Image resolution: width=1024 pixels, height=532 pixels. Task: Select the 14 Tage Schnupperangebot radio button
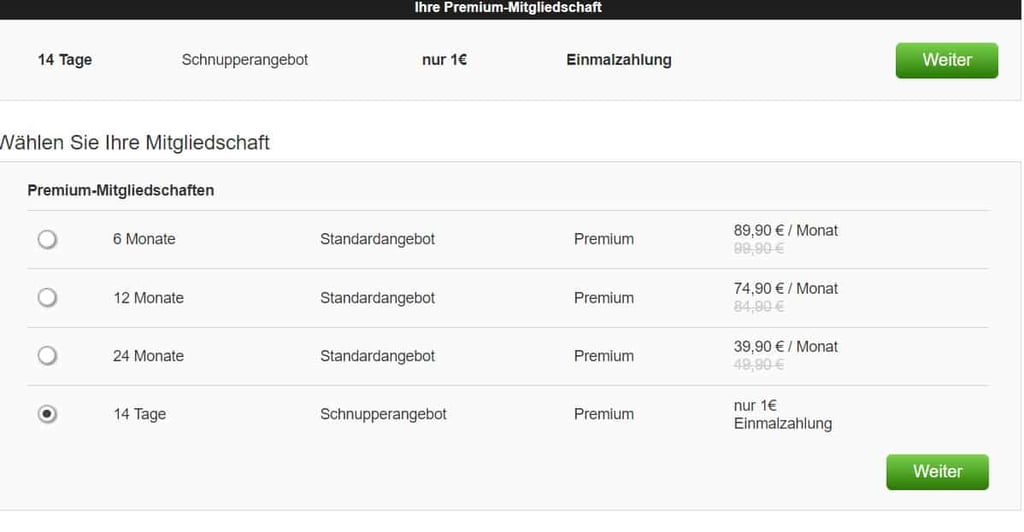[x=47, y=414]
